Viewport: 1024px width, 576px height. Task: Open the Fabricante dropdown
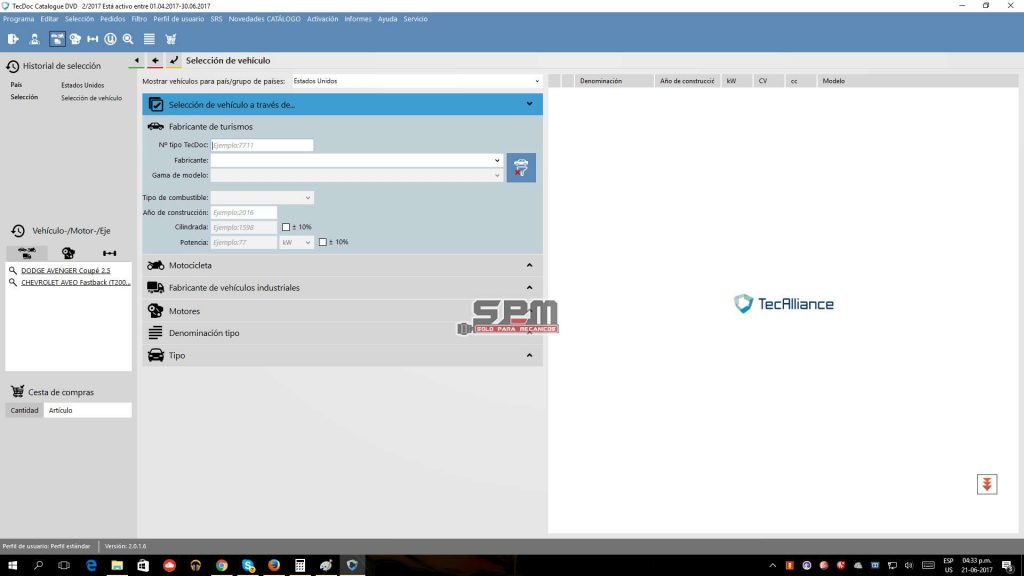[357, 160]
